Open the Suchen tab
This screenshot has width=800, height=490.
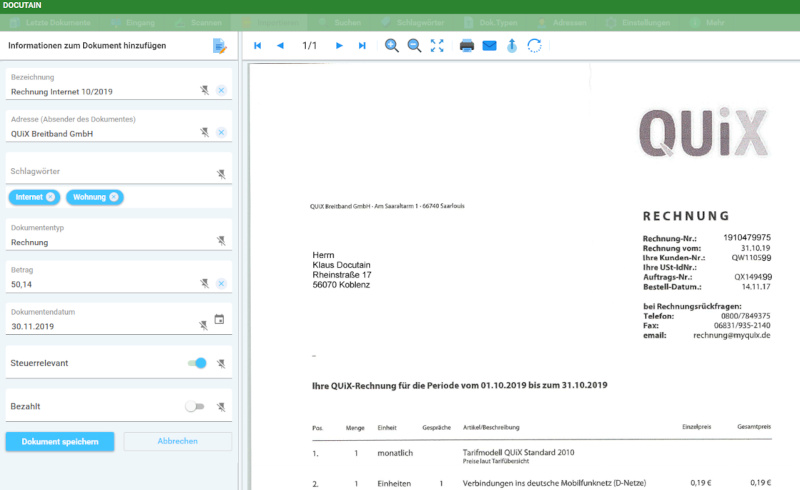[x=341, y=22]
